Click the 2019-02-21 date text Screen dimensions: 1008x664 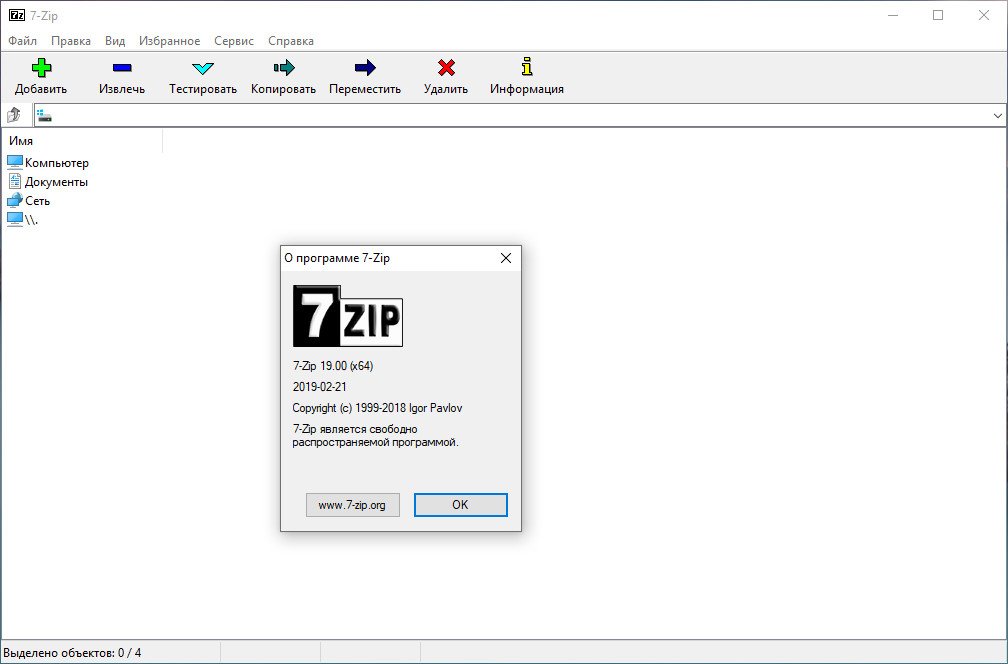pyautogui.click(x=320, y=386)
